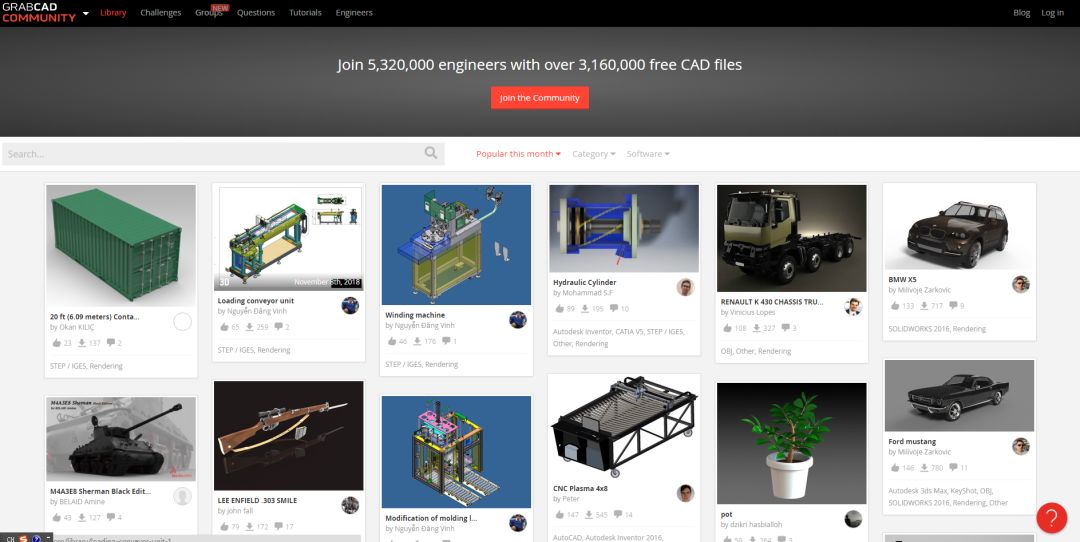1080x542 pixels.
Task: Click the download icon on Loading conveyor unit
Action: coord(249,327)
